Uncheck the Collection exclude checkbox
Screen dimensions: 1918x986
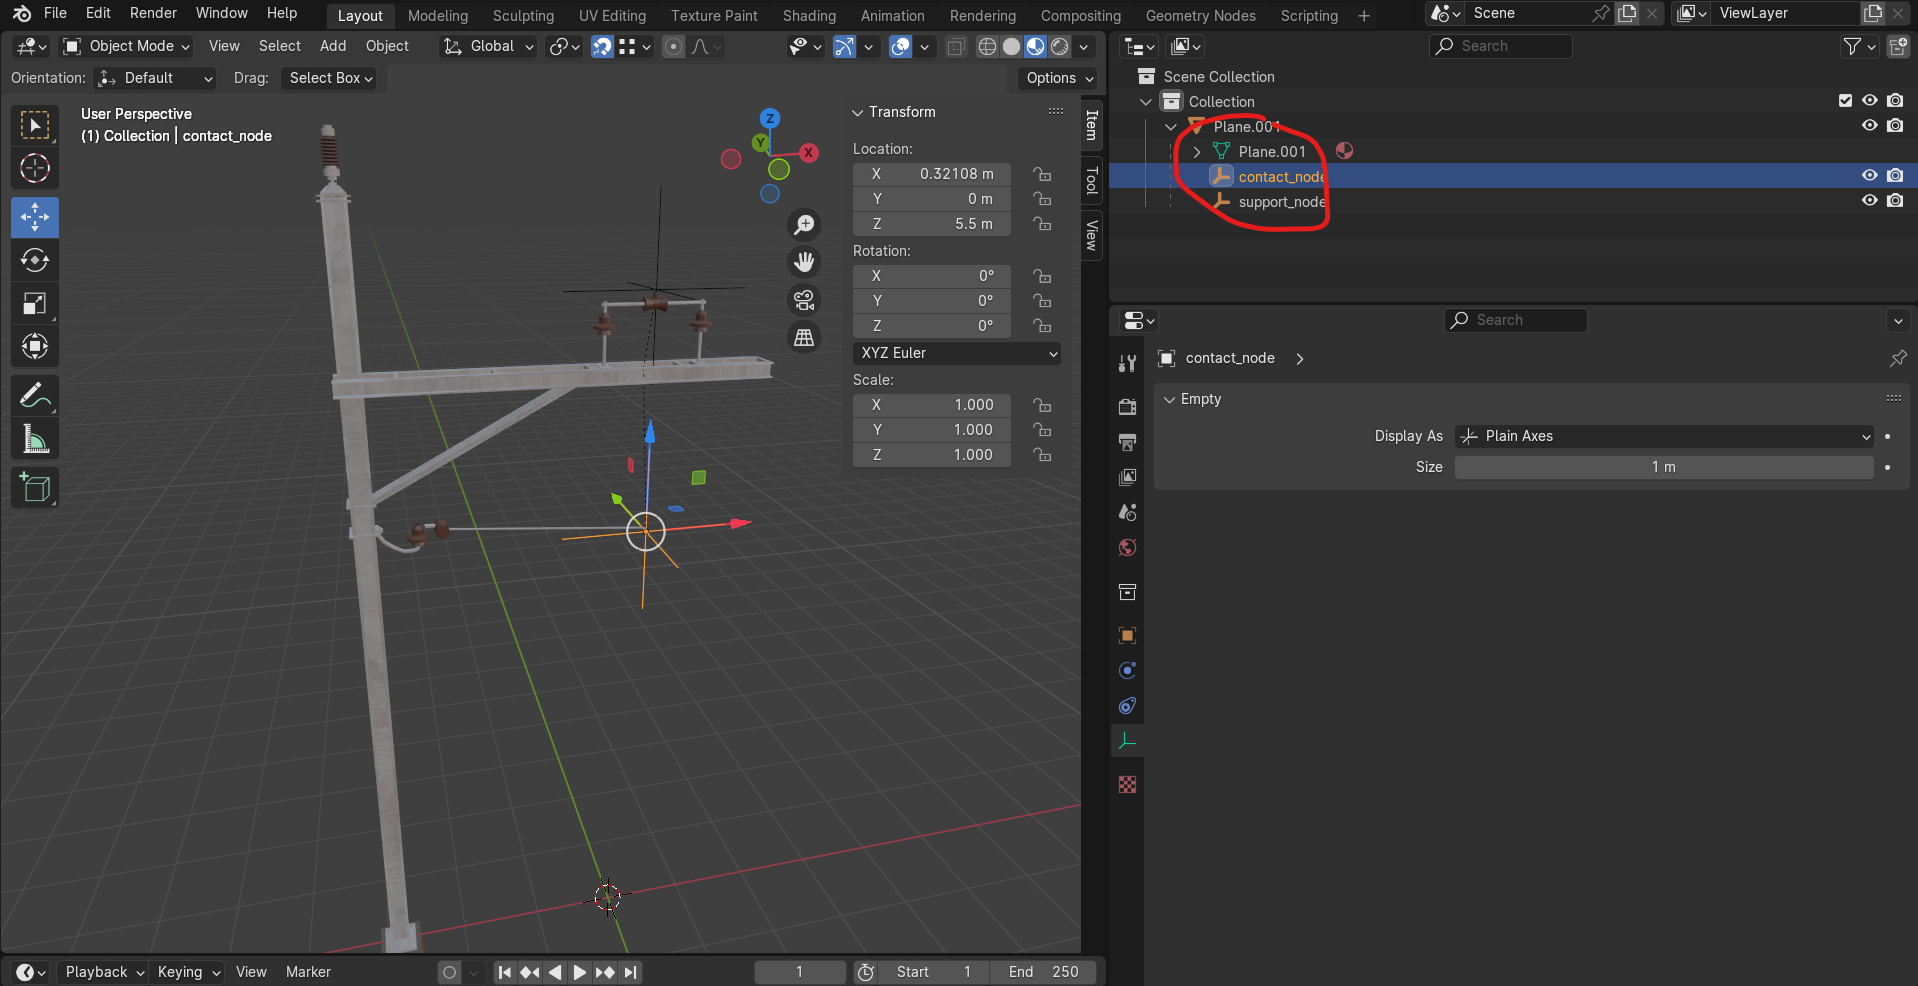[x=1845, y=101]
